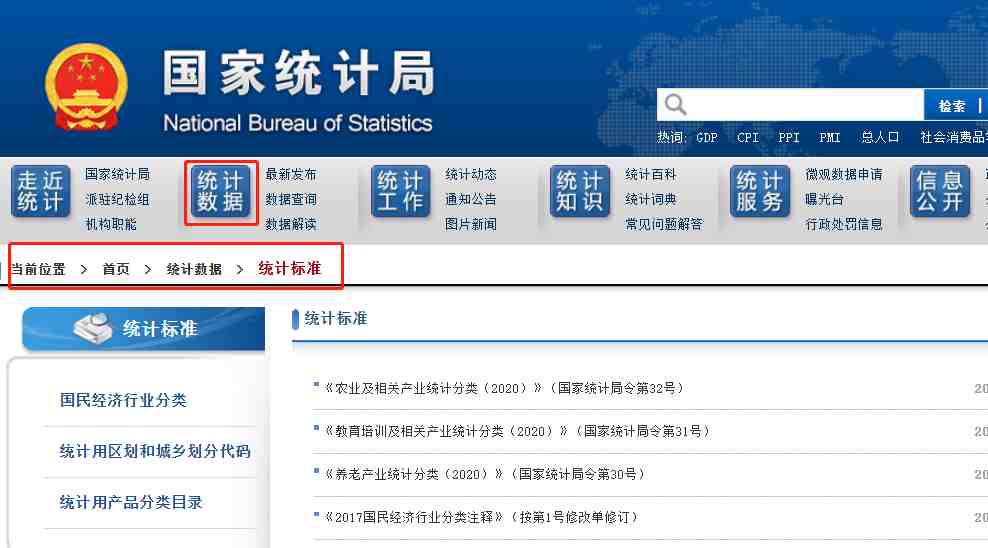Select hot word PMI
The height and width of the screenshot is (548, 988).
pyautogui.click(x=830, y=137)
